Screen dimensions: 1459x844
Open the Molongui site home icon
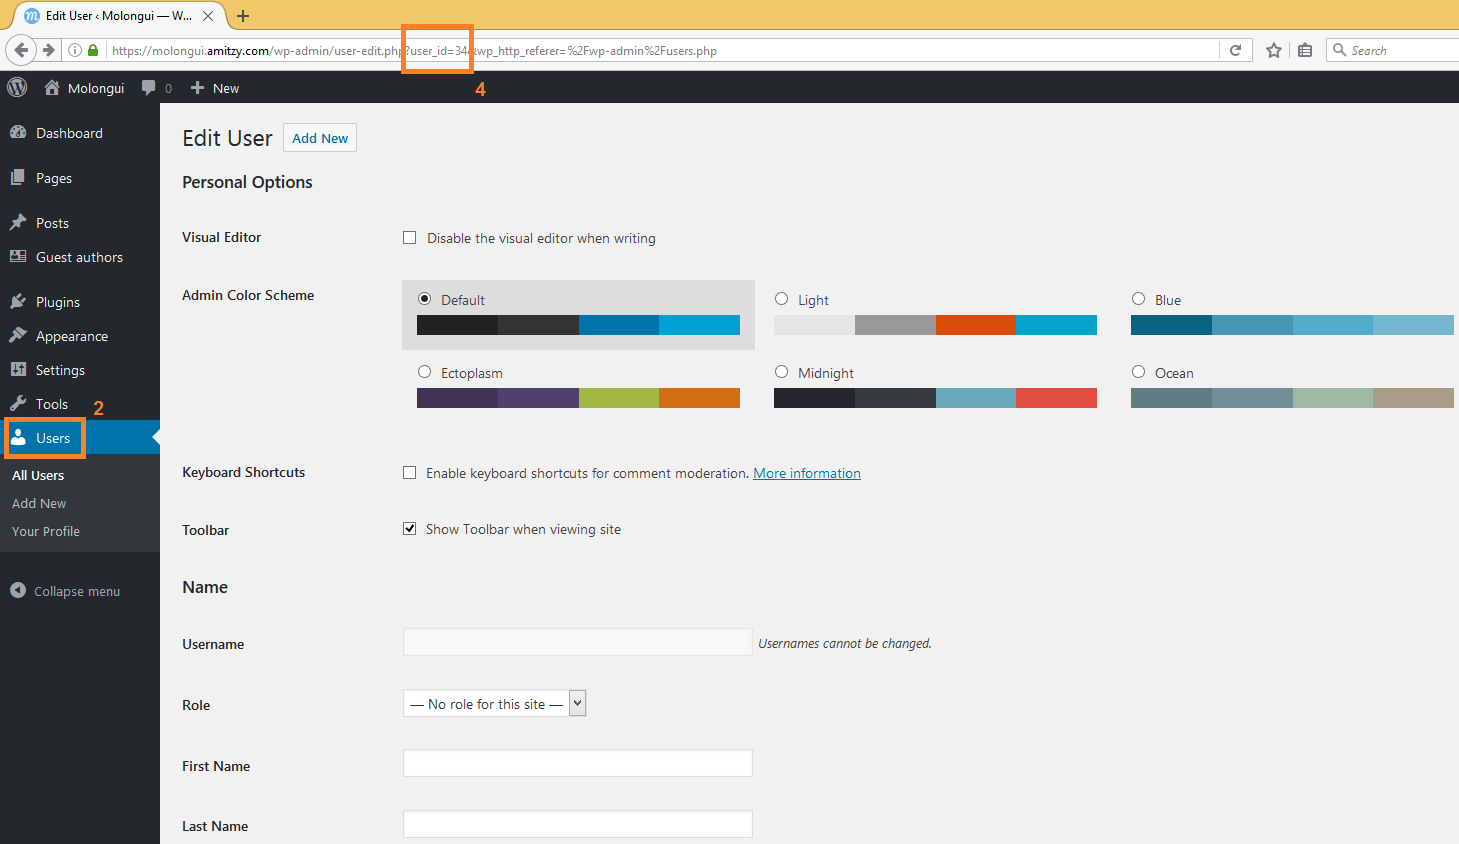click(x=52, y=87)
